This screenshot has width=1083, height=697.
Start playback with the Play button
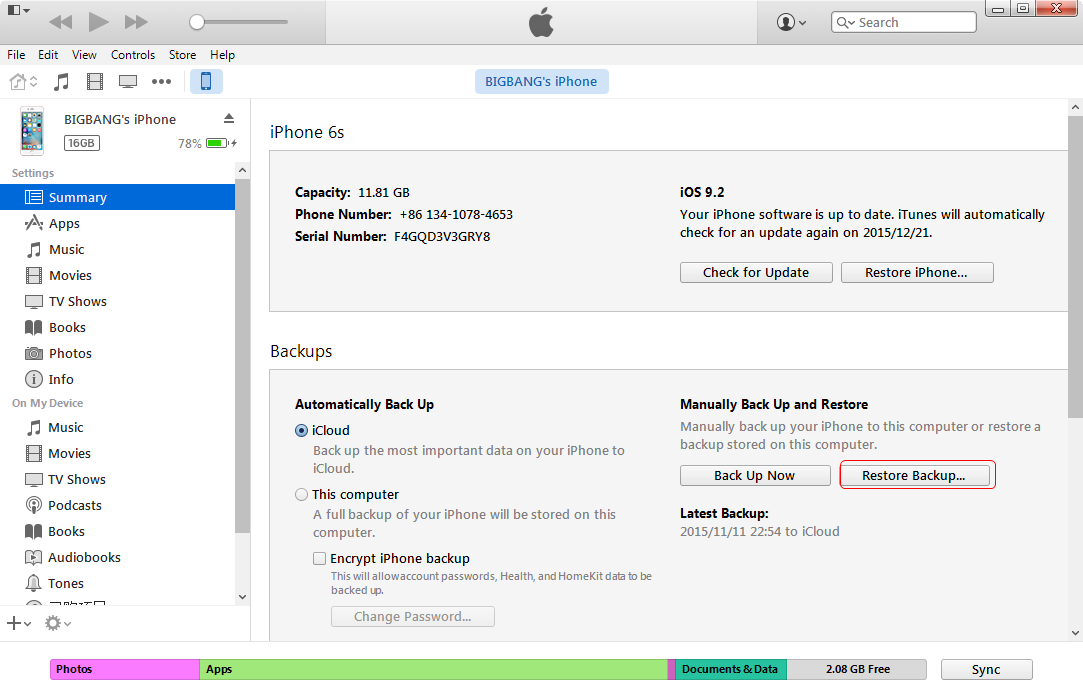(98, 22)
